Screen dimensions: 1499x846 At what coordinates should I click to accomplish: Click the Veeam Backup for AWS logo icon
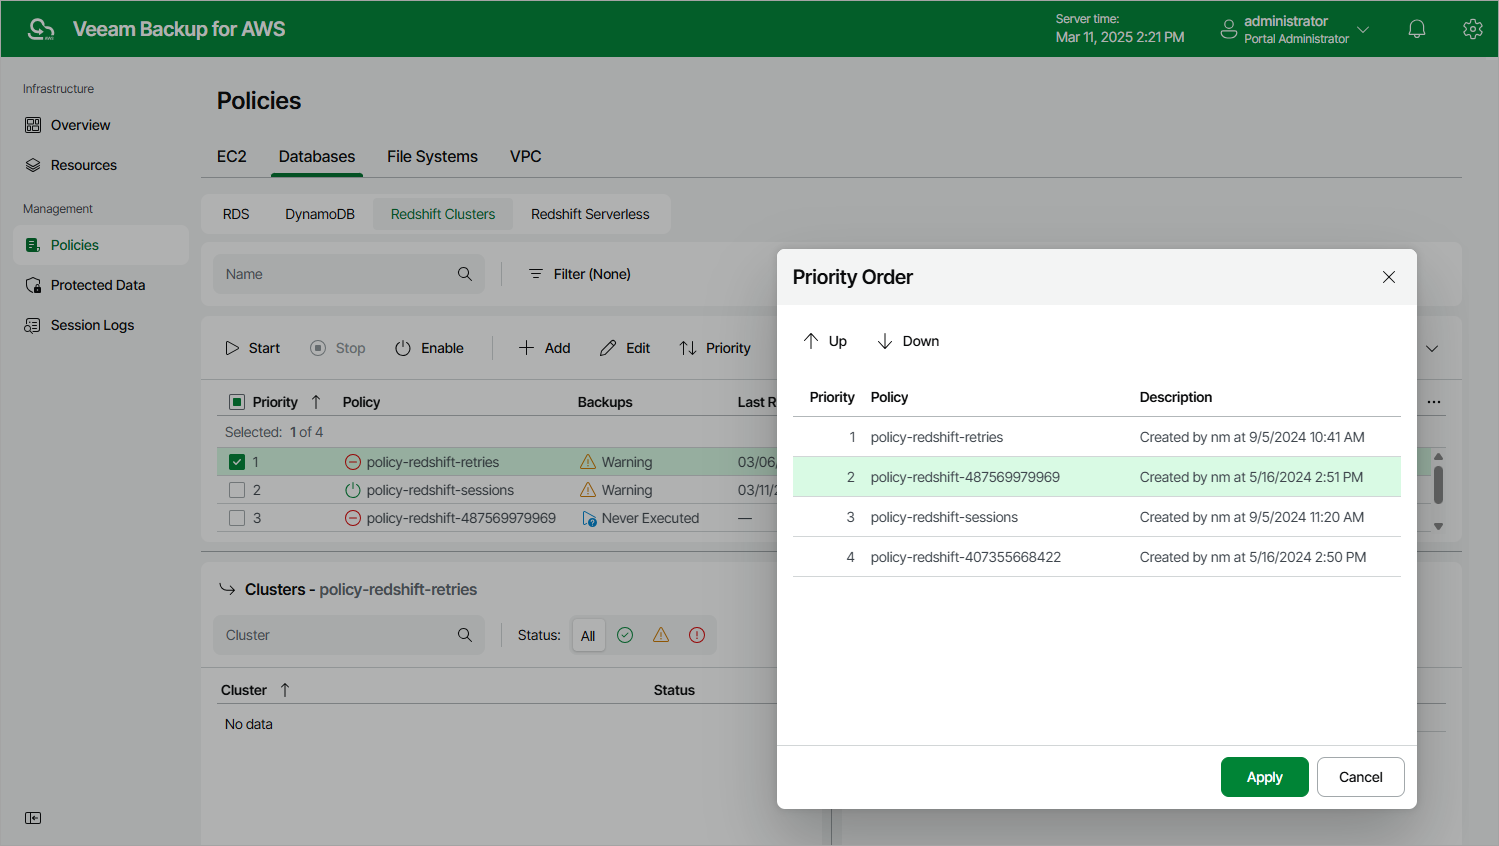pyautogui.click(x=41, y=29)
